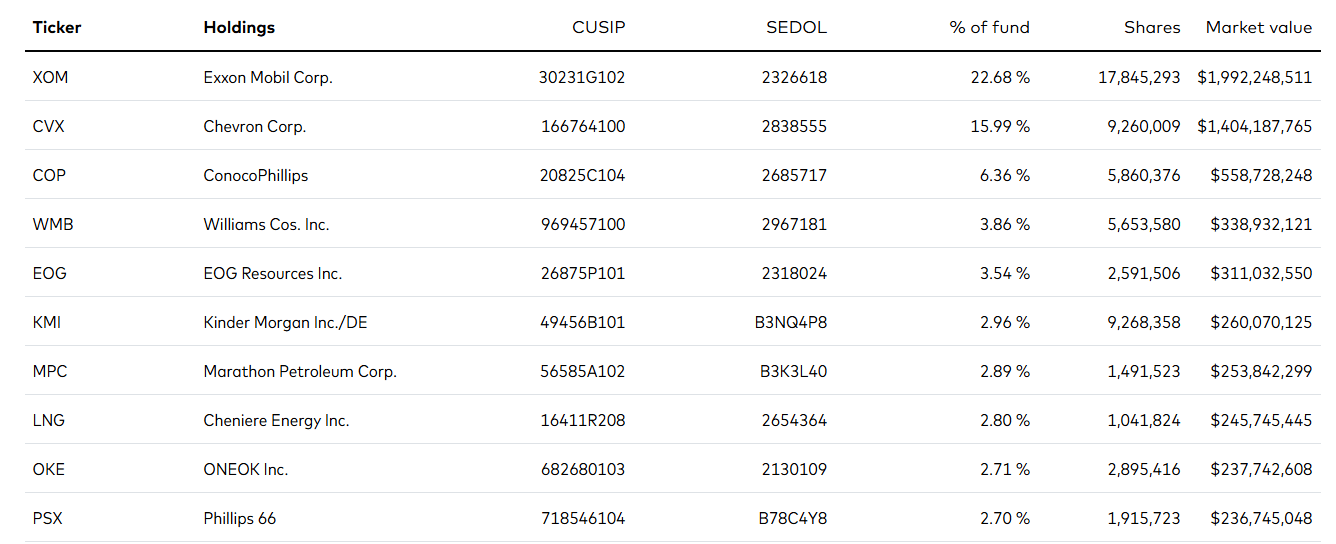
Task: Click the % of fund header
Action: pyautogui.click(x=989, y=28)
